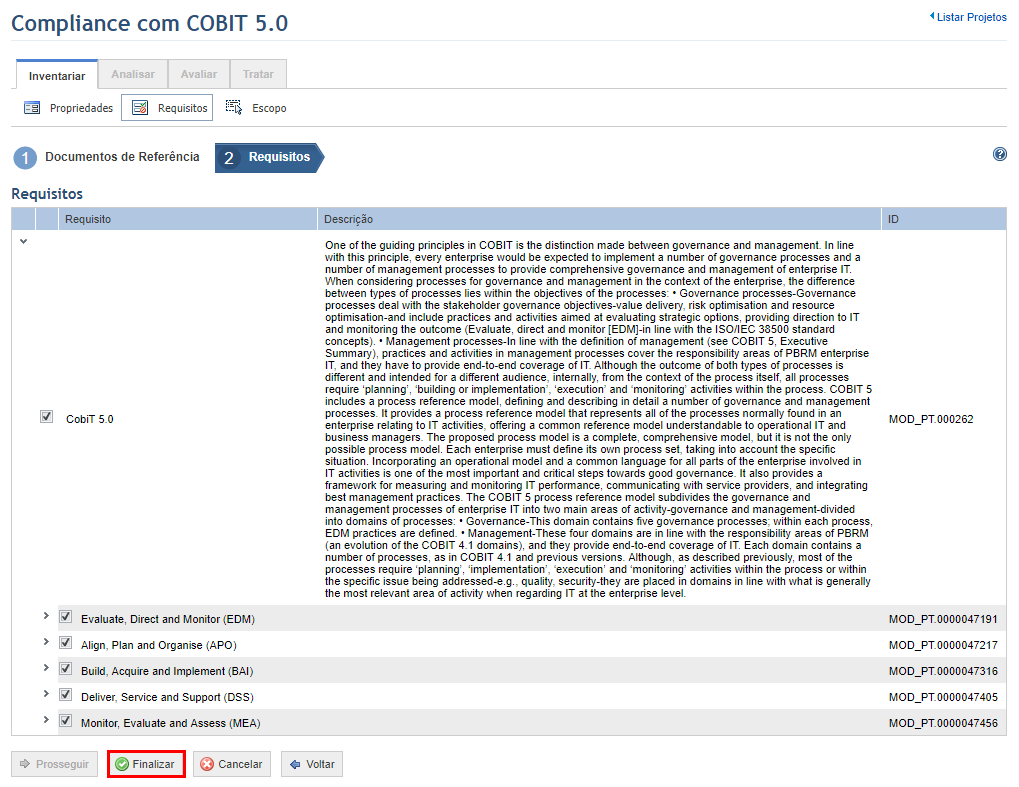
Task: Select the Deliver, Service and Support (DSS) label
Action: [x=167, y=697]
